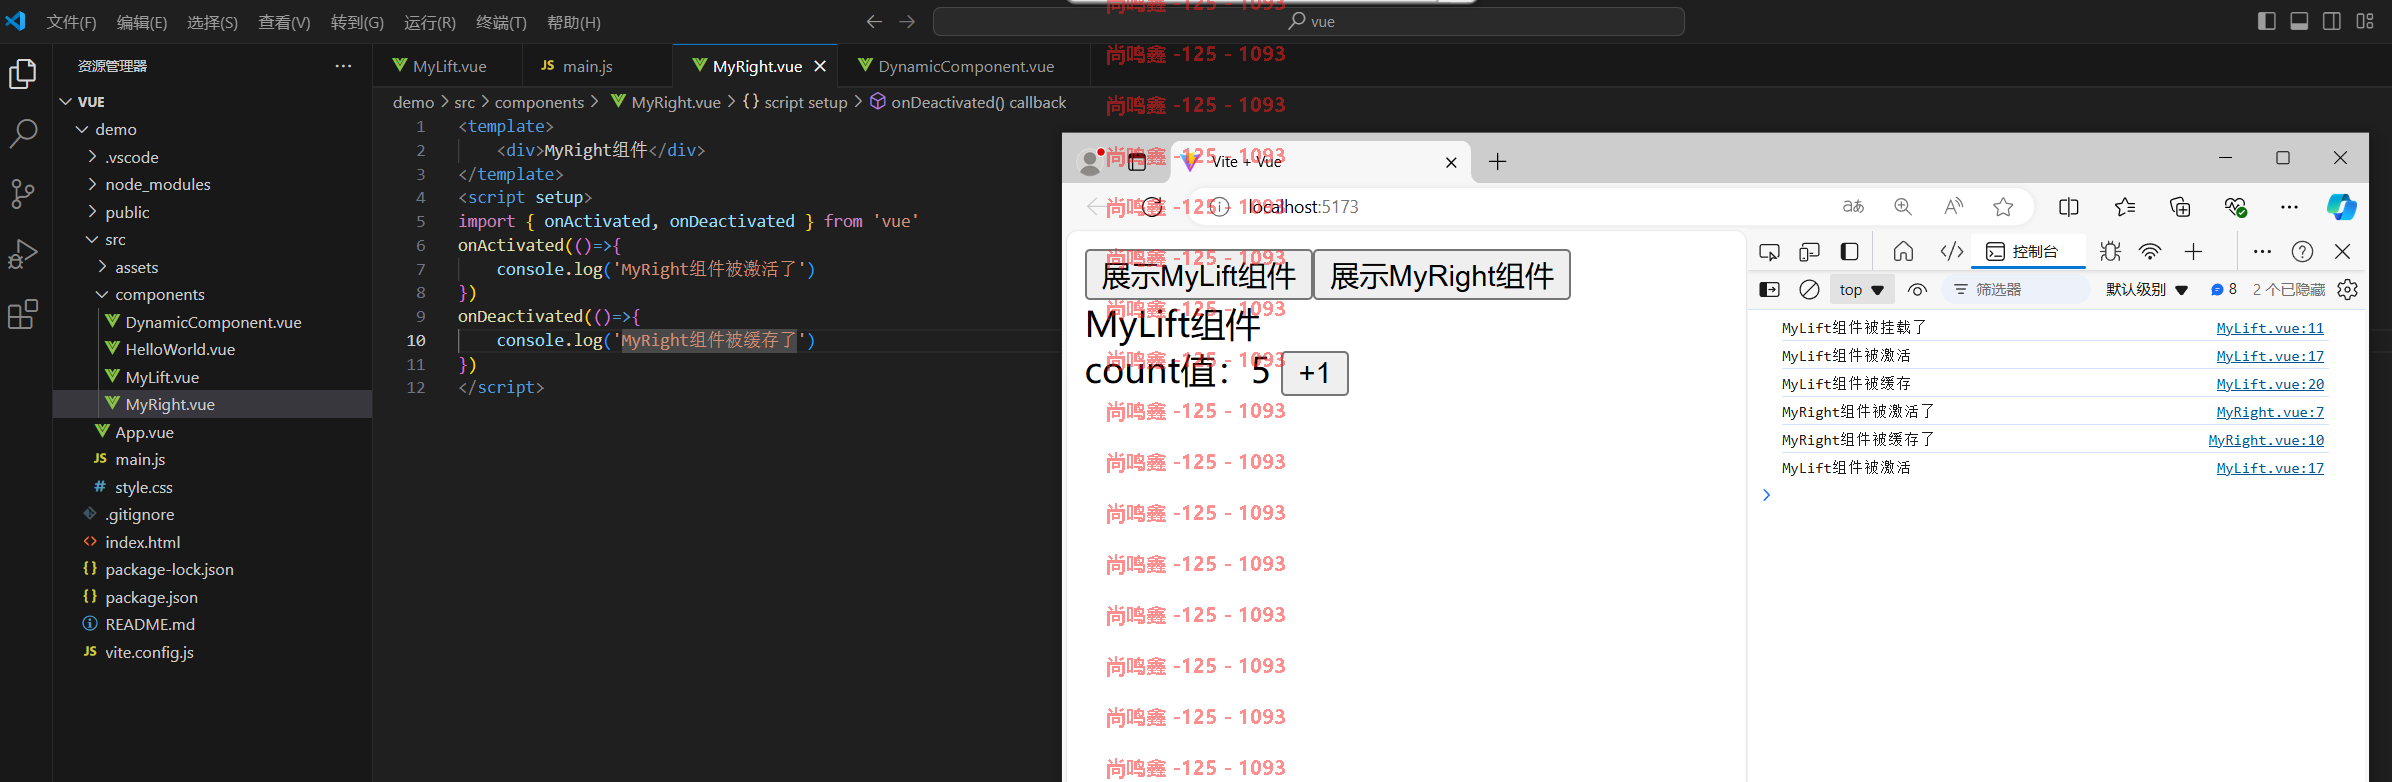The width and height of the screenshot is (2392, 782).
Task: Toggle the DevTools dock side/activity bar location
Action: 1849,251
